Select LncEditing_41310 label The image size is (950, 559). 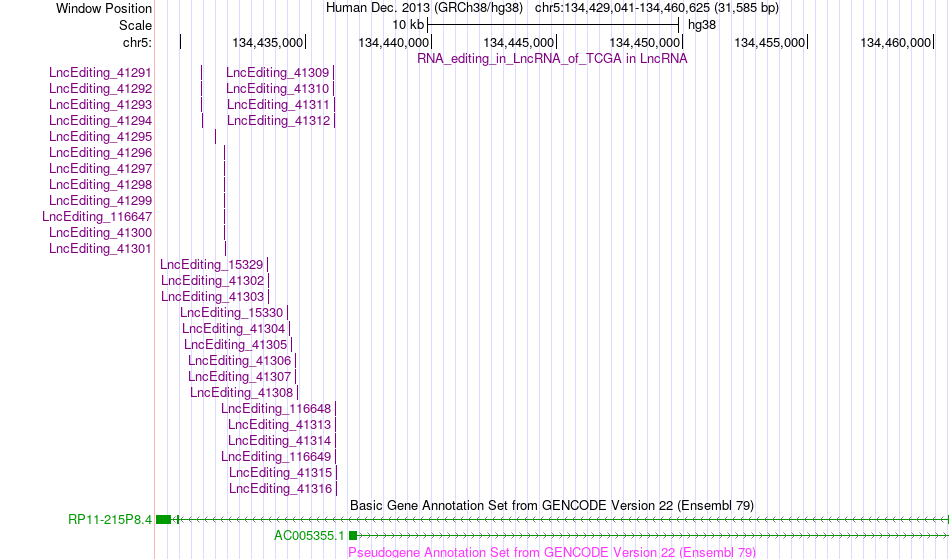(x=277, y=88)
